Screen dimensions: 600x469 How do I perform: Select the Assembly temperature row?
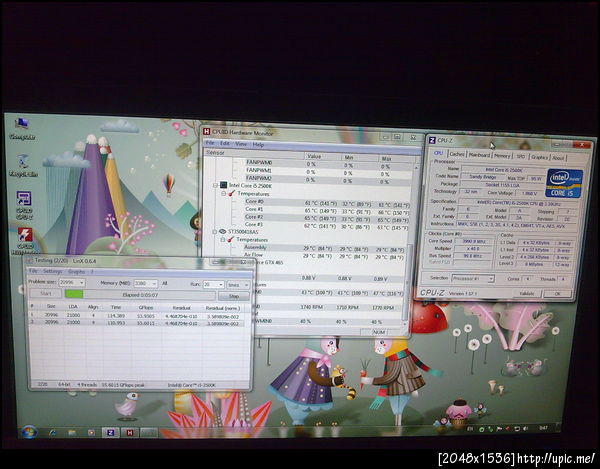tap(324, 248)
